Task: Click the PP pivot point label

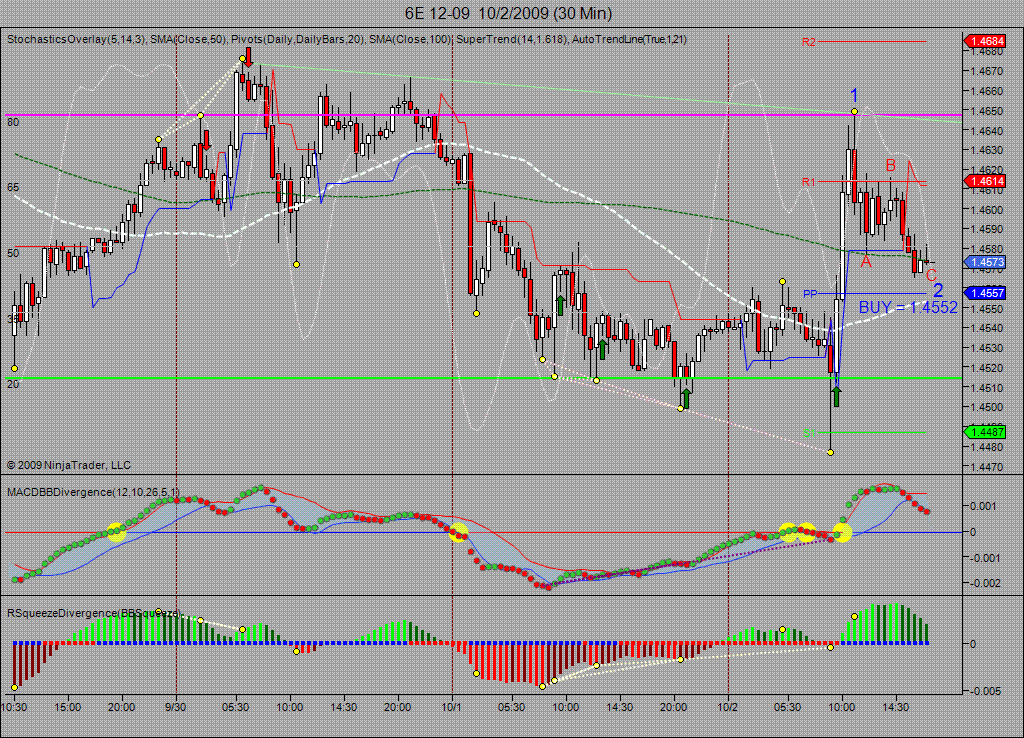Action: click(810, 294)
